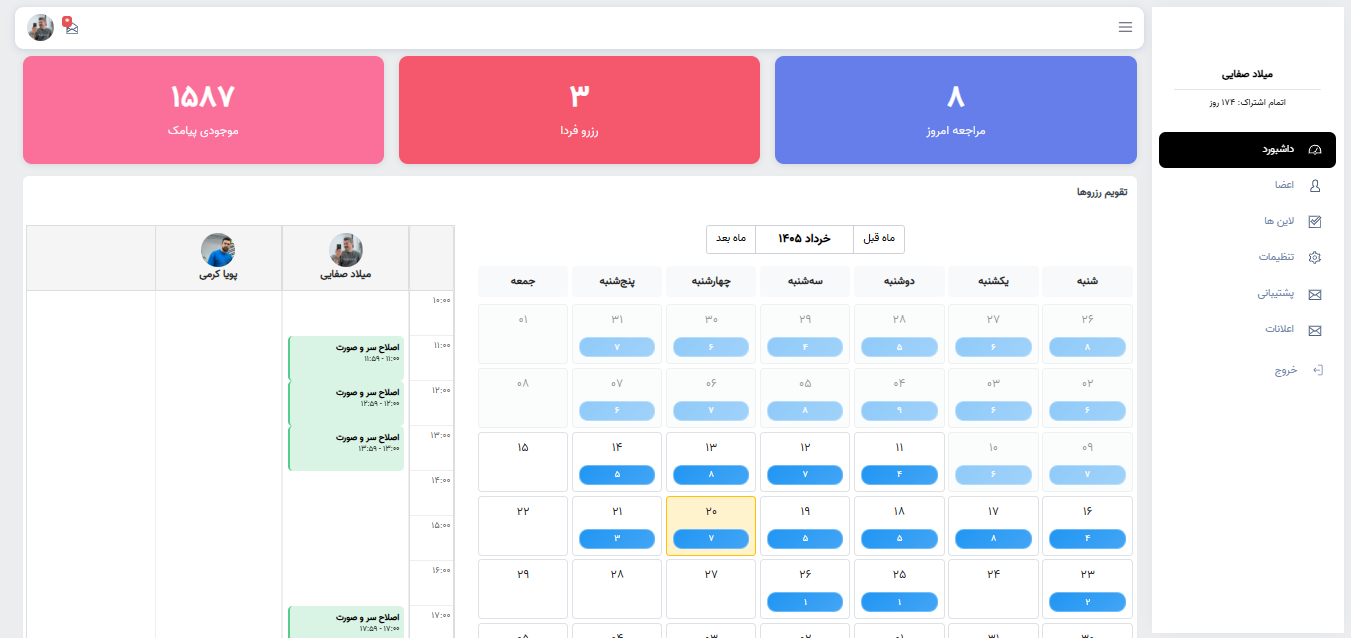Open the موجودی پیامک pink card
The height and width of the screenshot is (638, 1351).
point(203,110)
